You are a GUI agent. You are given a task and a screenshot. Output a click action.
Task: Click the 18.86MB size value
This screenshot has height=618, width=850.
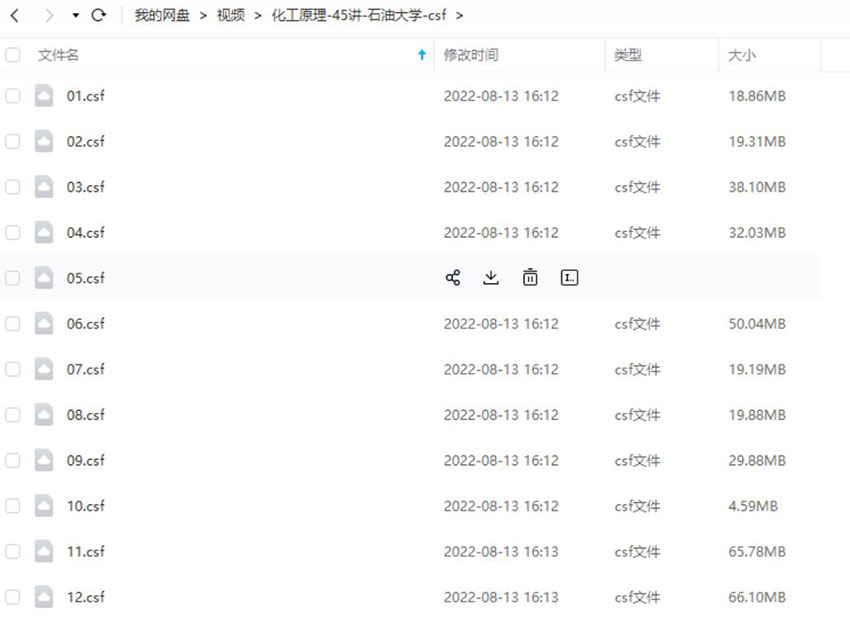pyautogui.click(x=757, y=96)
